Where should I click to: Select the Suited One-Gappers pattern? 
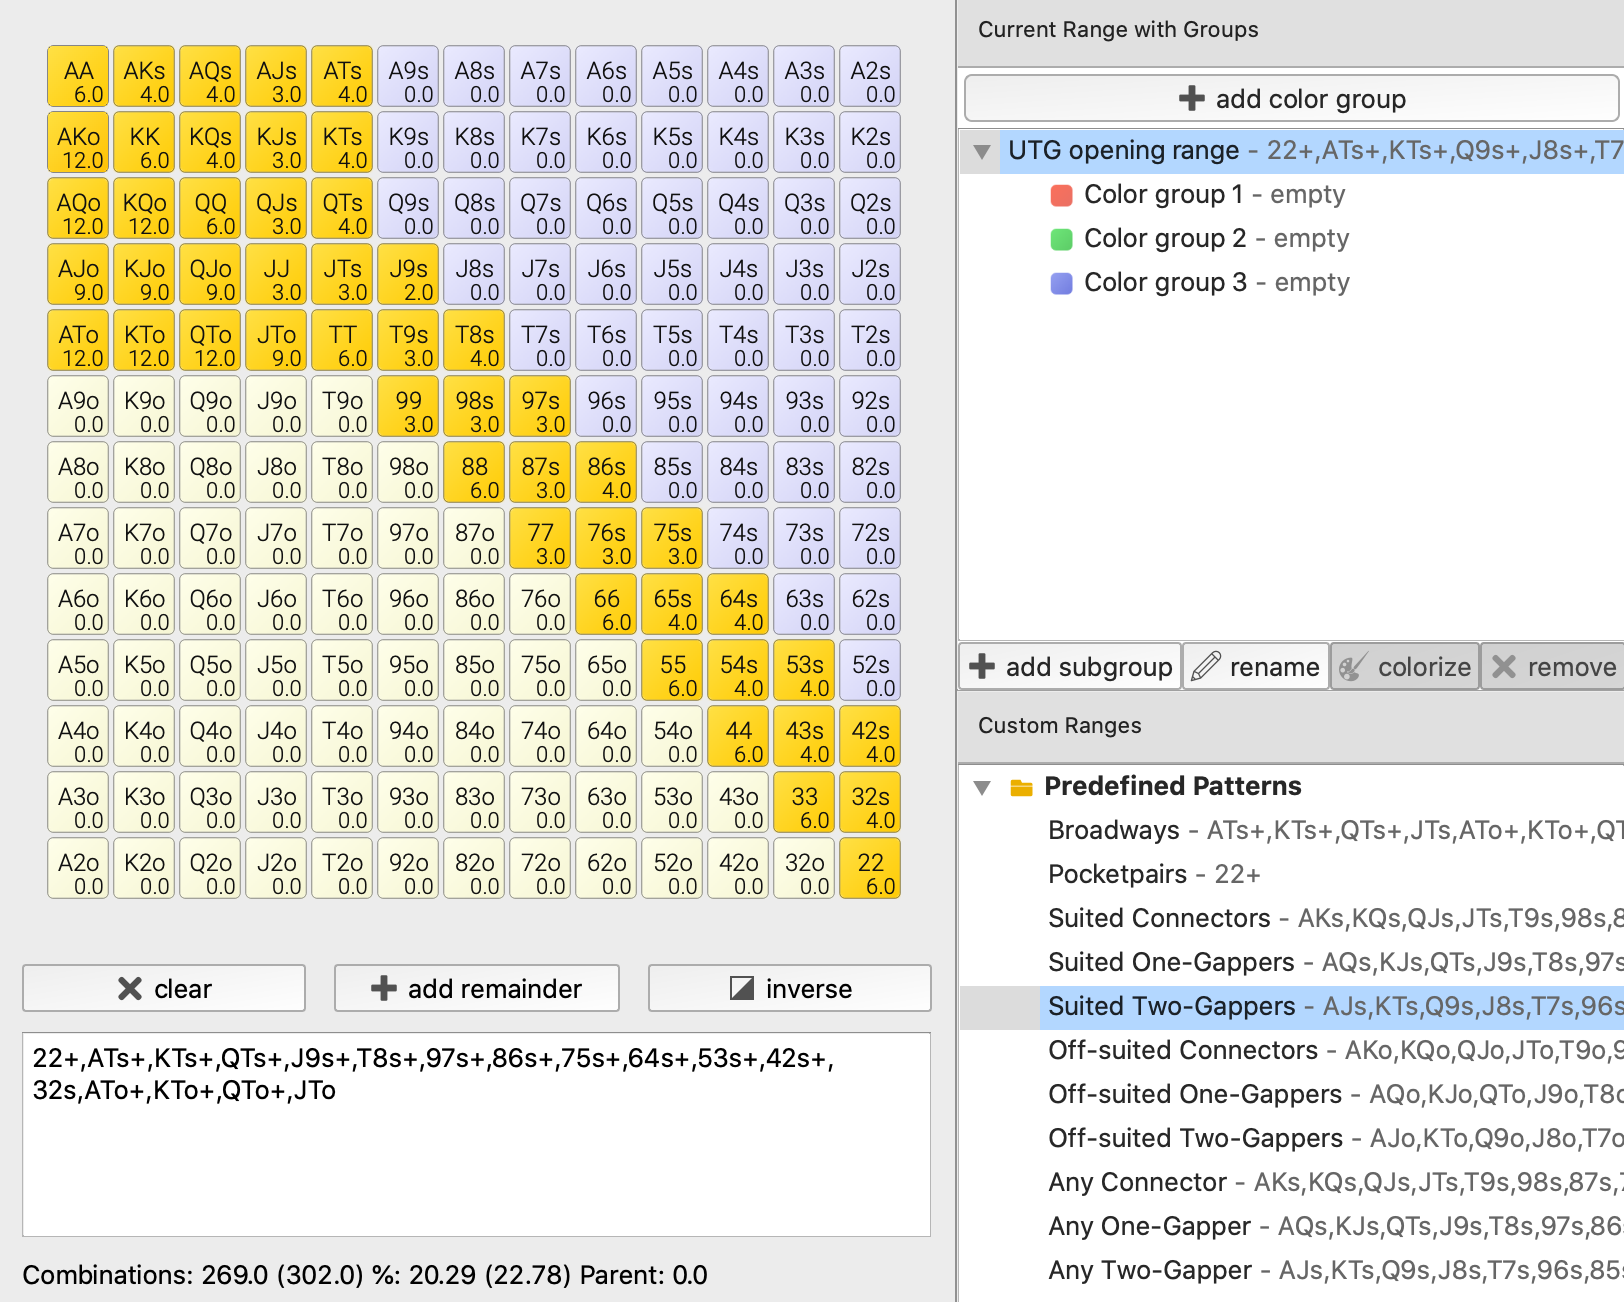(x=1170, y=962)
